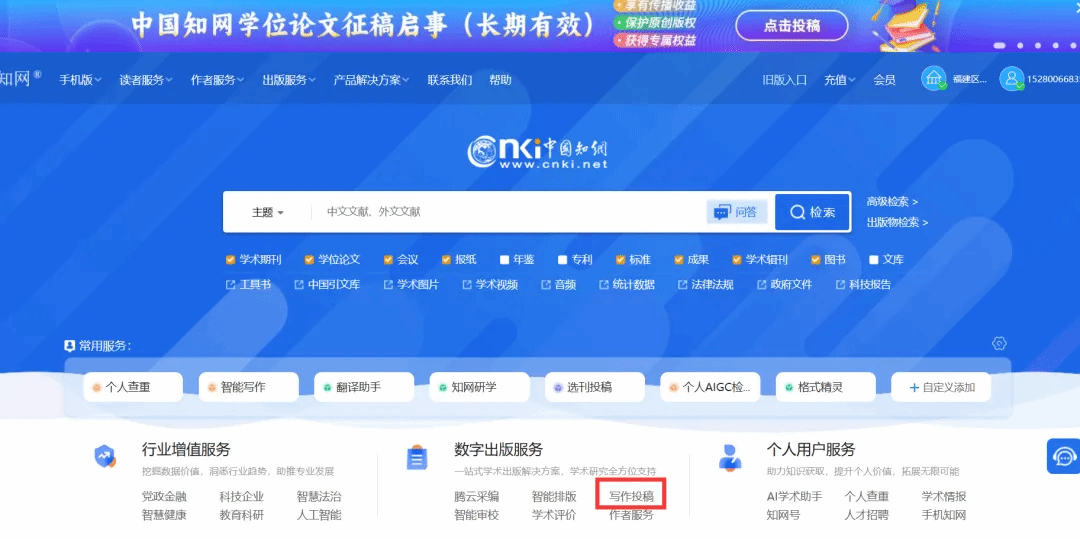Check the 年鉴 checkbox
The height and width of the screenshot is (539, 1080).
504,260
